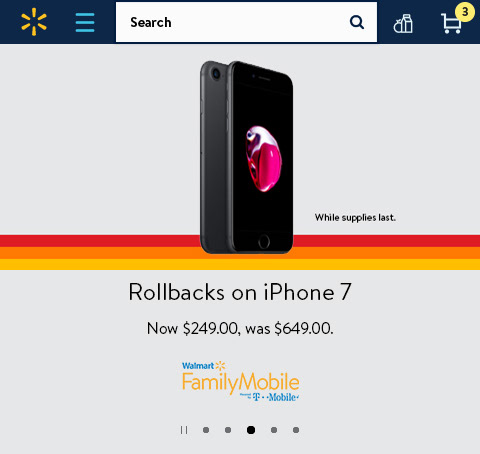Click the magnifying glass search icon
Screen dimensions: 480x454
pyautogui.click(x=357, y=22)
